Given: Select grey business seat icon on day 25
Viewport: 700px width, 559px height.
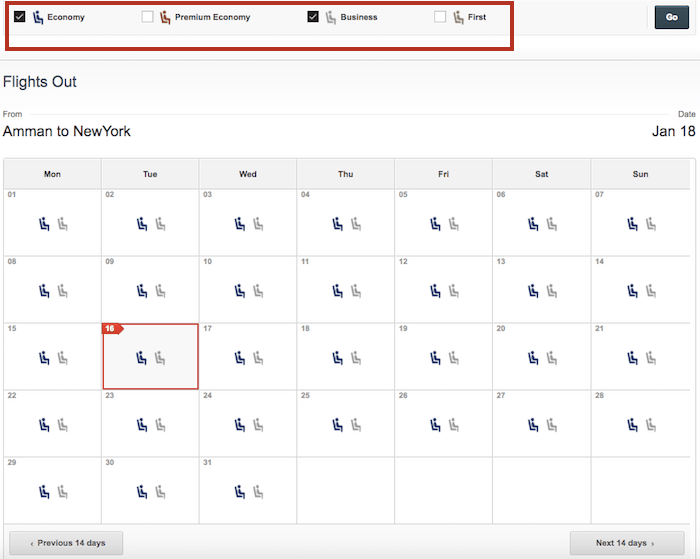Looking at the screenshot, I should tap(356, 425).
